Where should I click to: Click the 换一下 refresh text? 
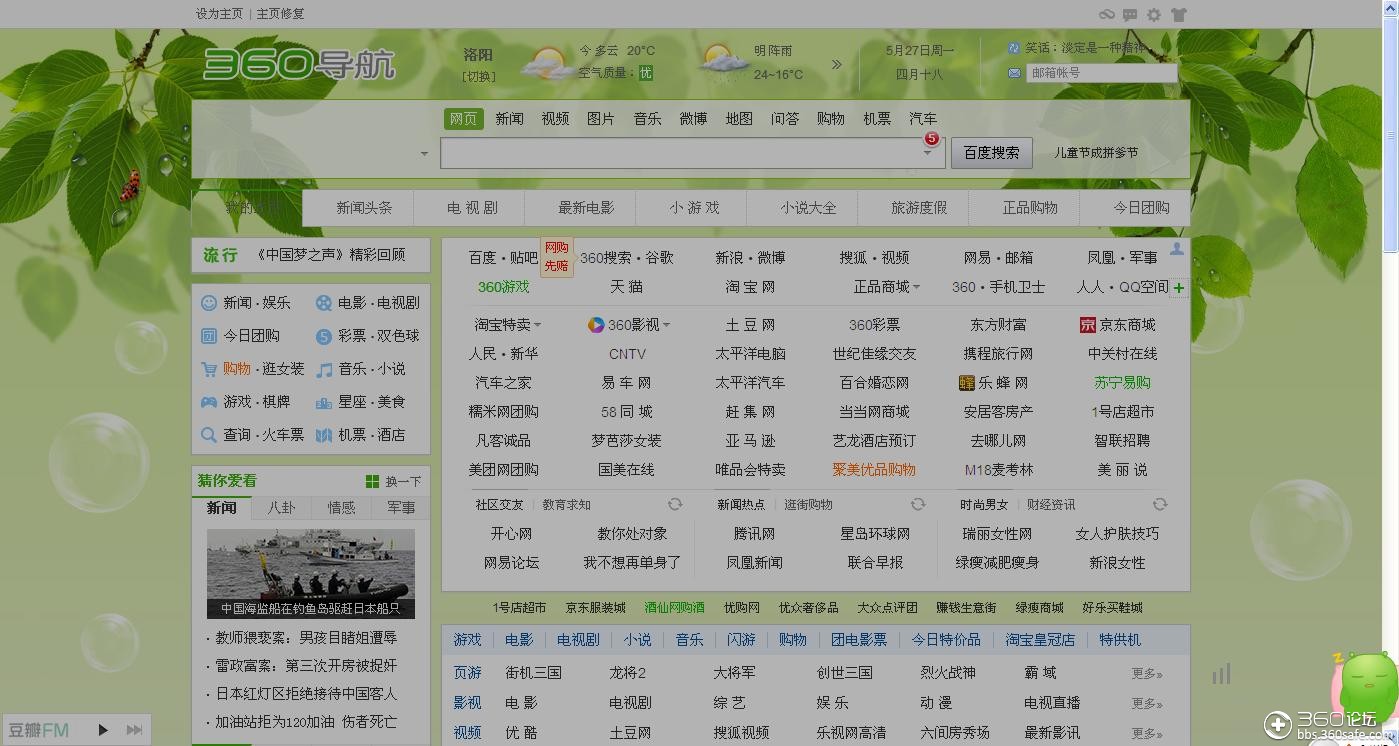403,481
